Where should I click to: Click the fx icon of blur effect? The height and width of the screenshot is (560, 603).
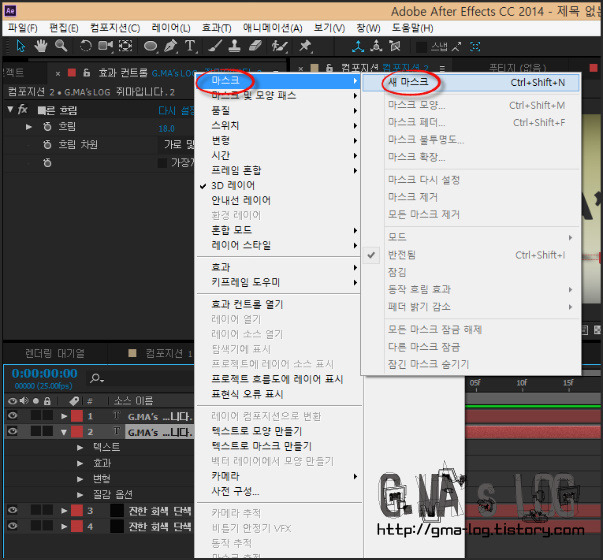[x=23, y=110]
